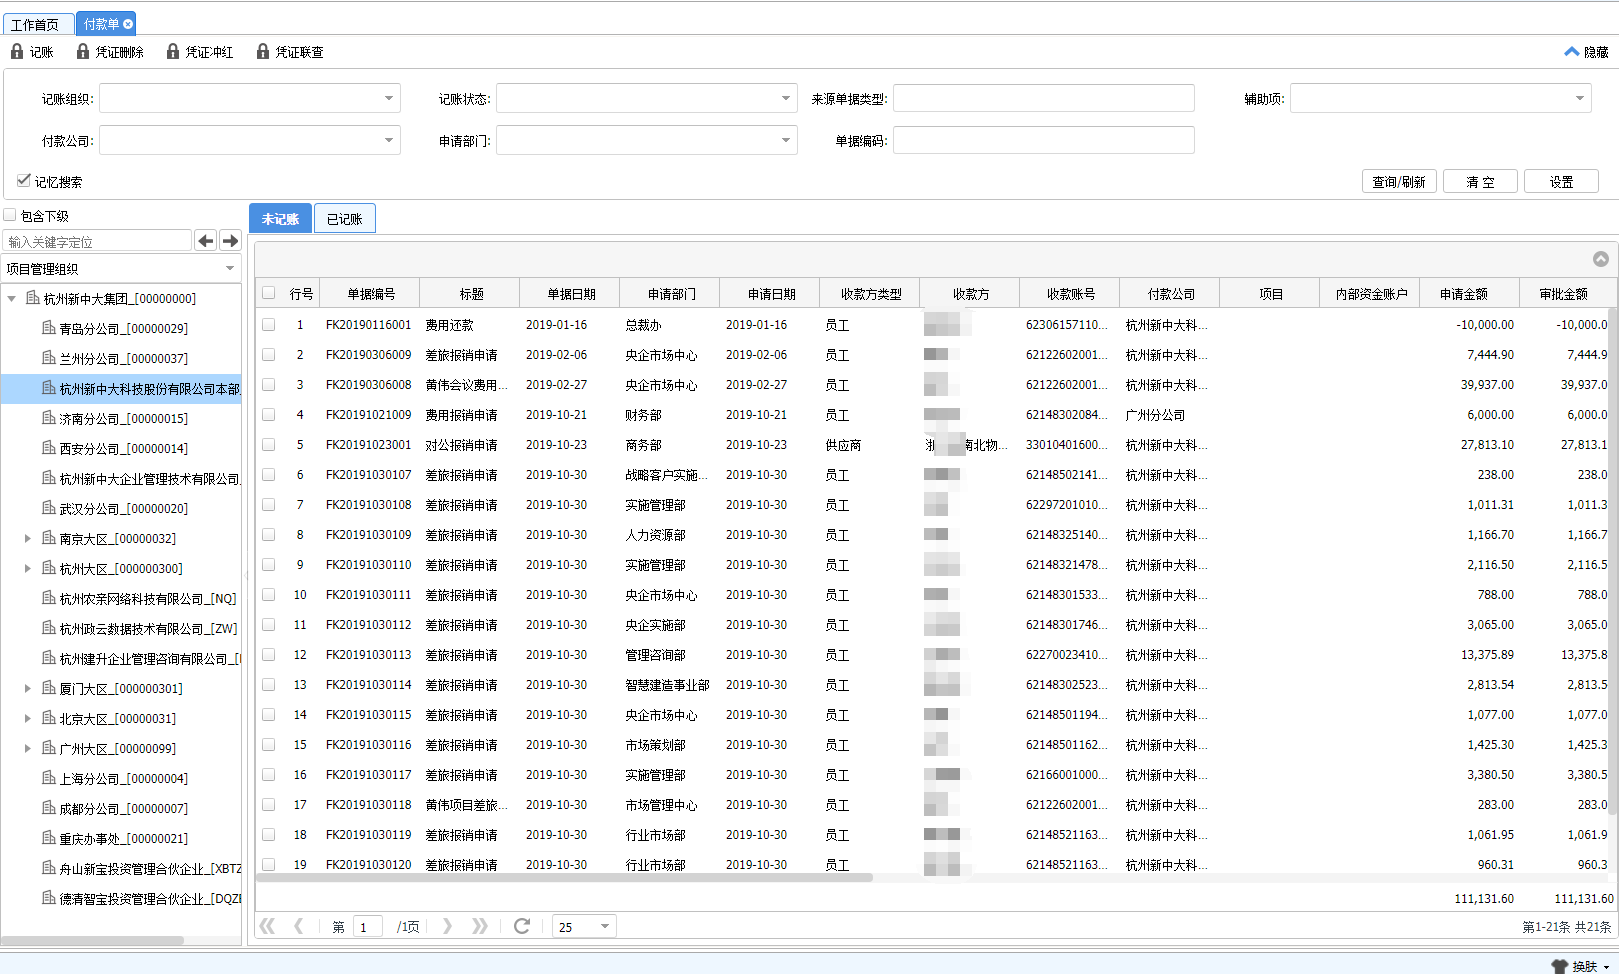Click the 单据编码 input field
This screenshot has height=974, width=1619.
click(x=1044, y=140)
